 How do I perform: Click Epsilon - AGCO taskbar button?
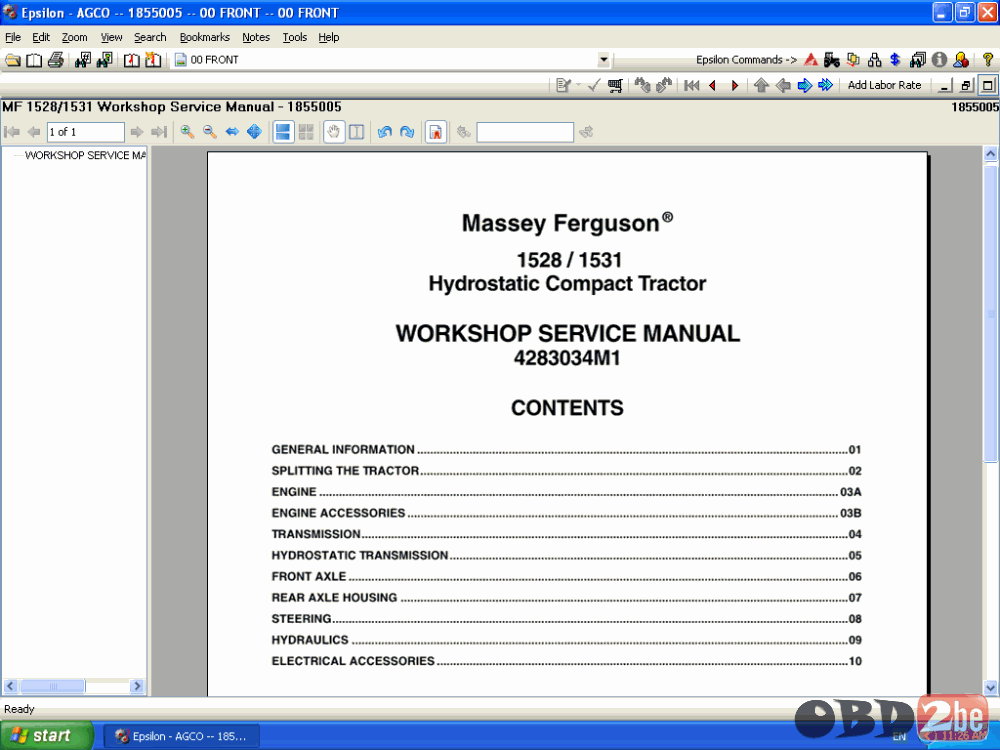[x=181, y=737]
